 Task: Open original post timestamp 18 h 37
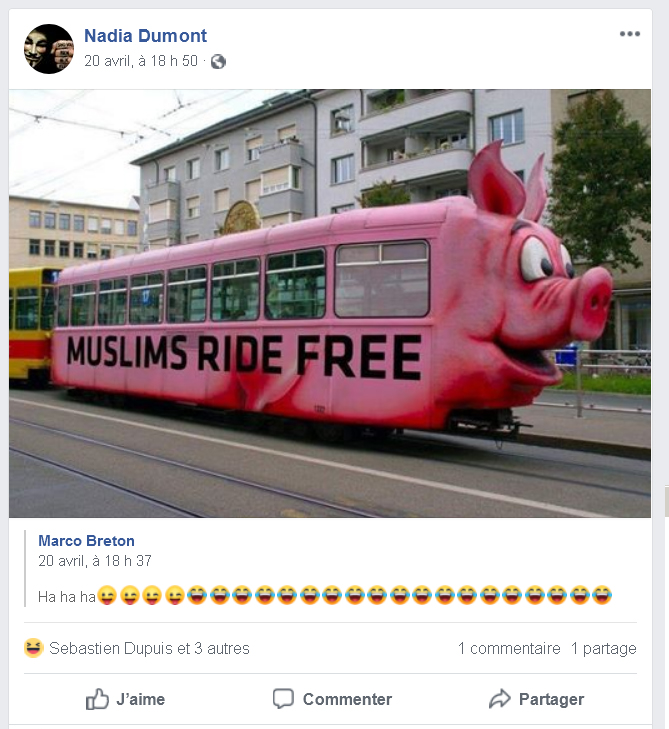95,561
